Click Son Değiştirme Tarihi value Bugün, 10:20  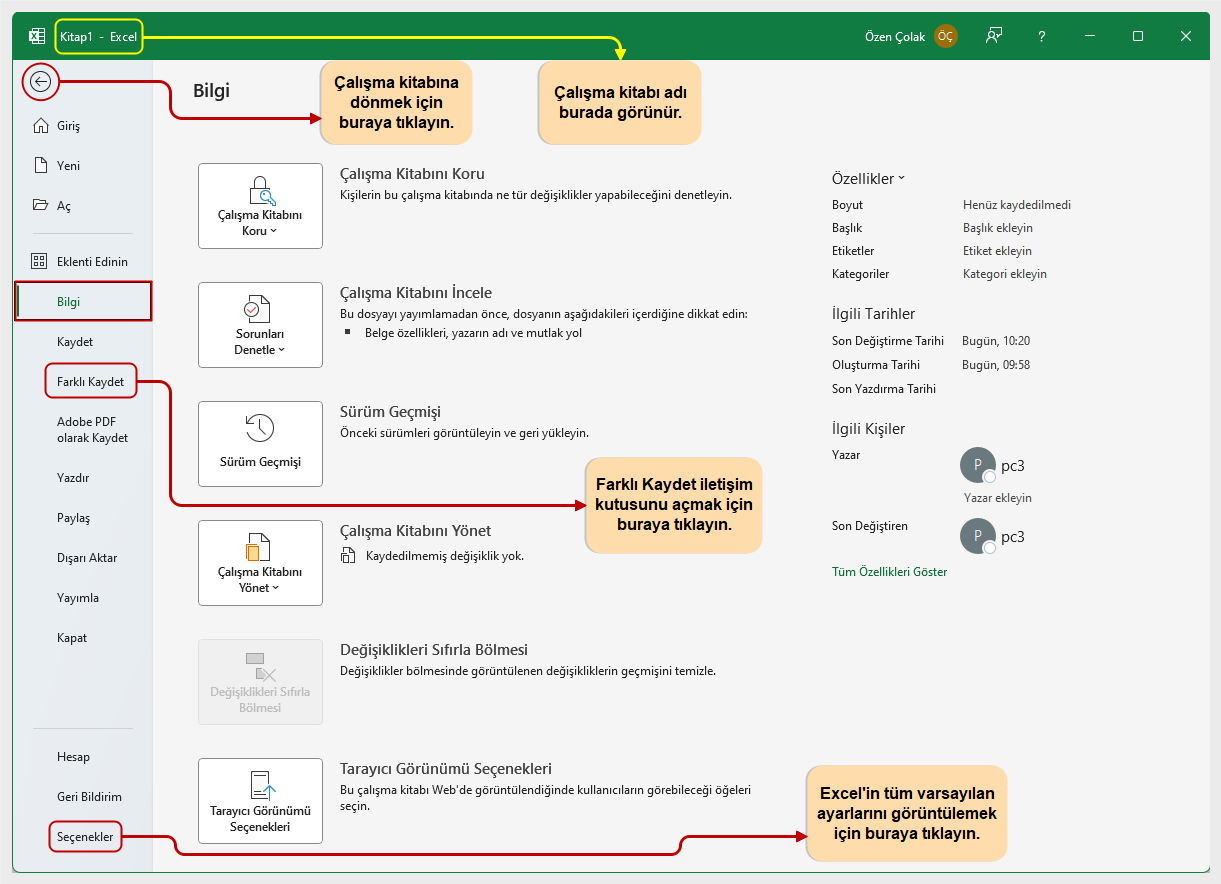[x=996, y=341]
